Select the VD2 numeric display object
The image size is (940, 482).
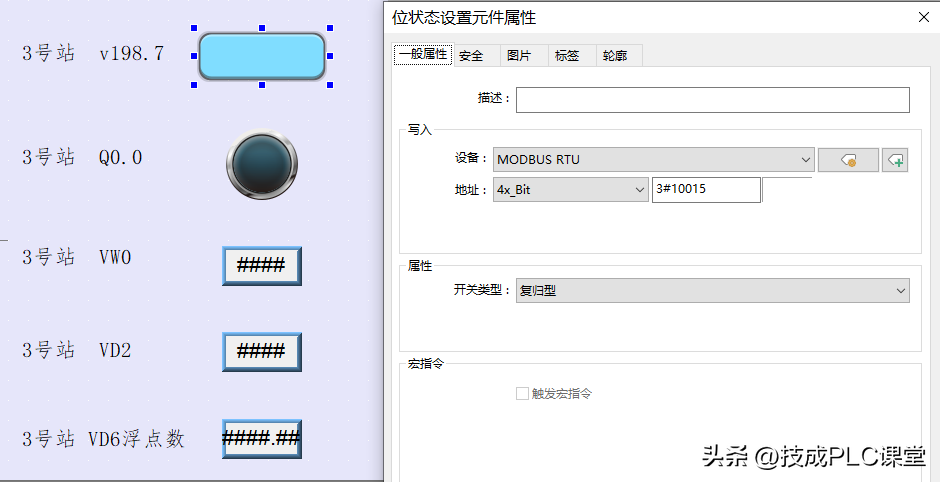[261, 352]
